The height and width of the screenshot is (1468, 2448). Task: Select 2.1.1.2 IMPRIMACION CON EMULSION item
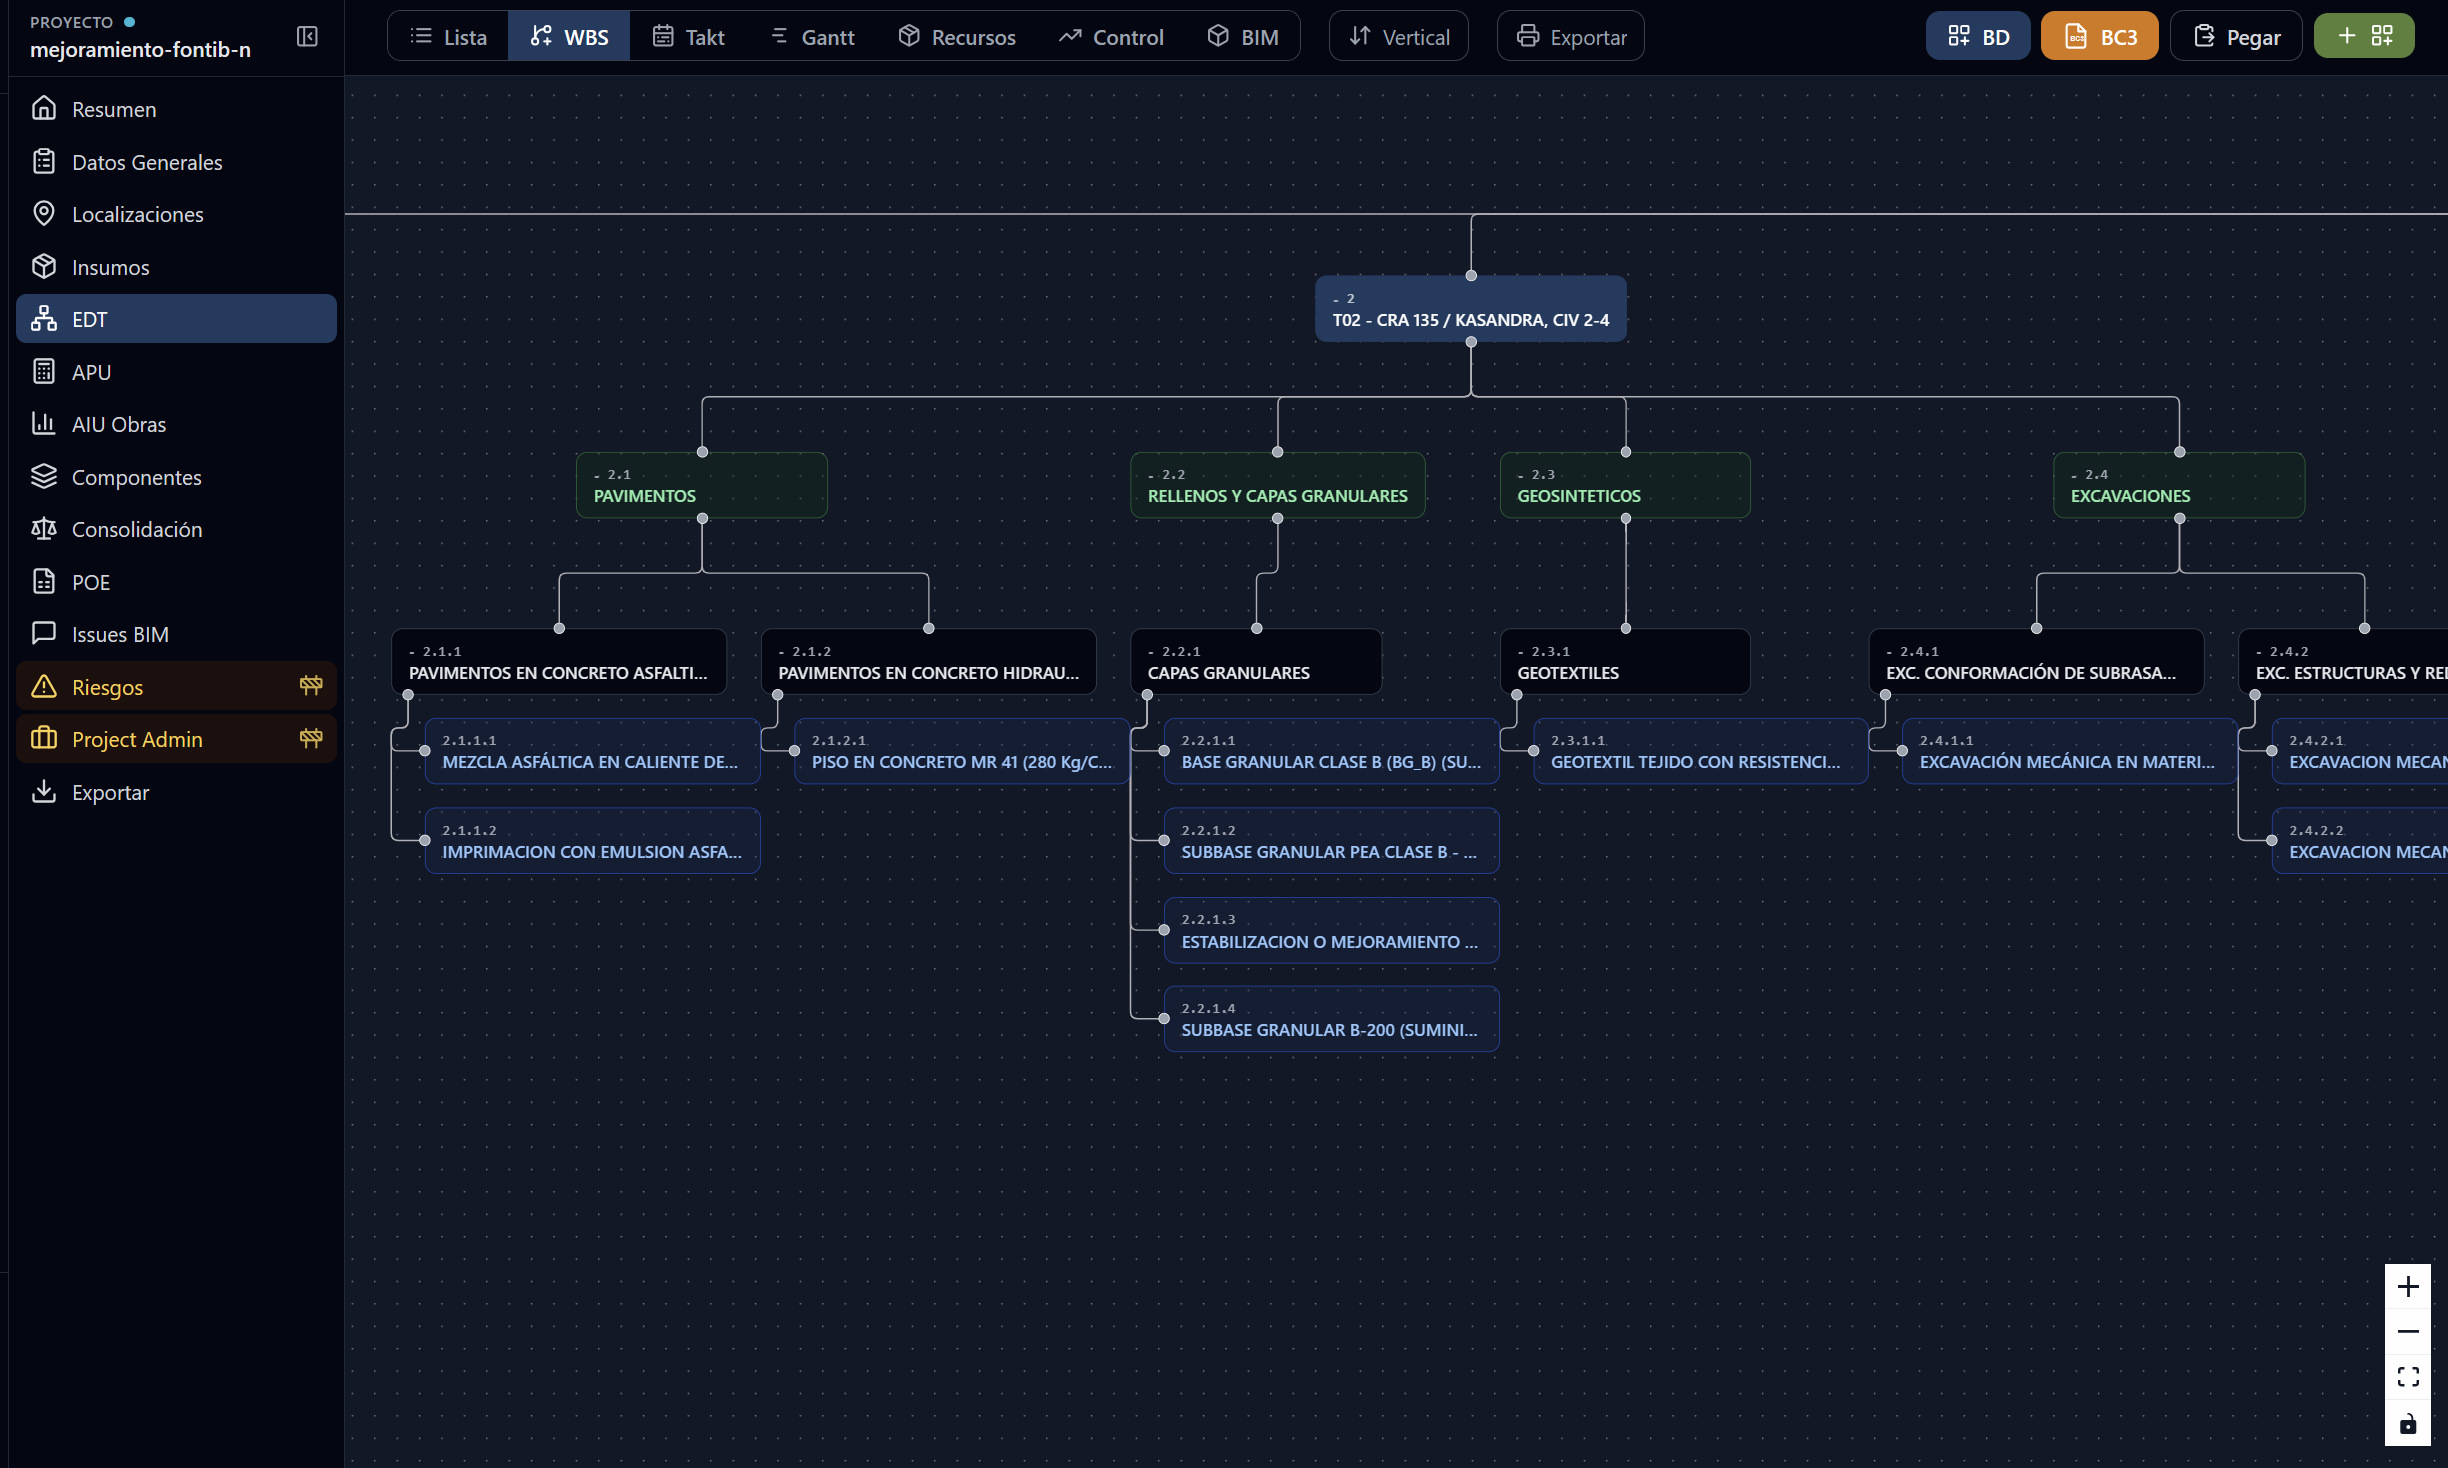pyautogui.click(x=592, y=841)
